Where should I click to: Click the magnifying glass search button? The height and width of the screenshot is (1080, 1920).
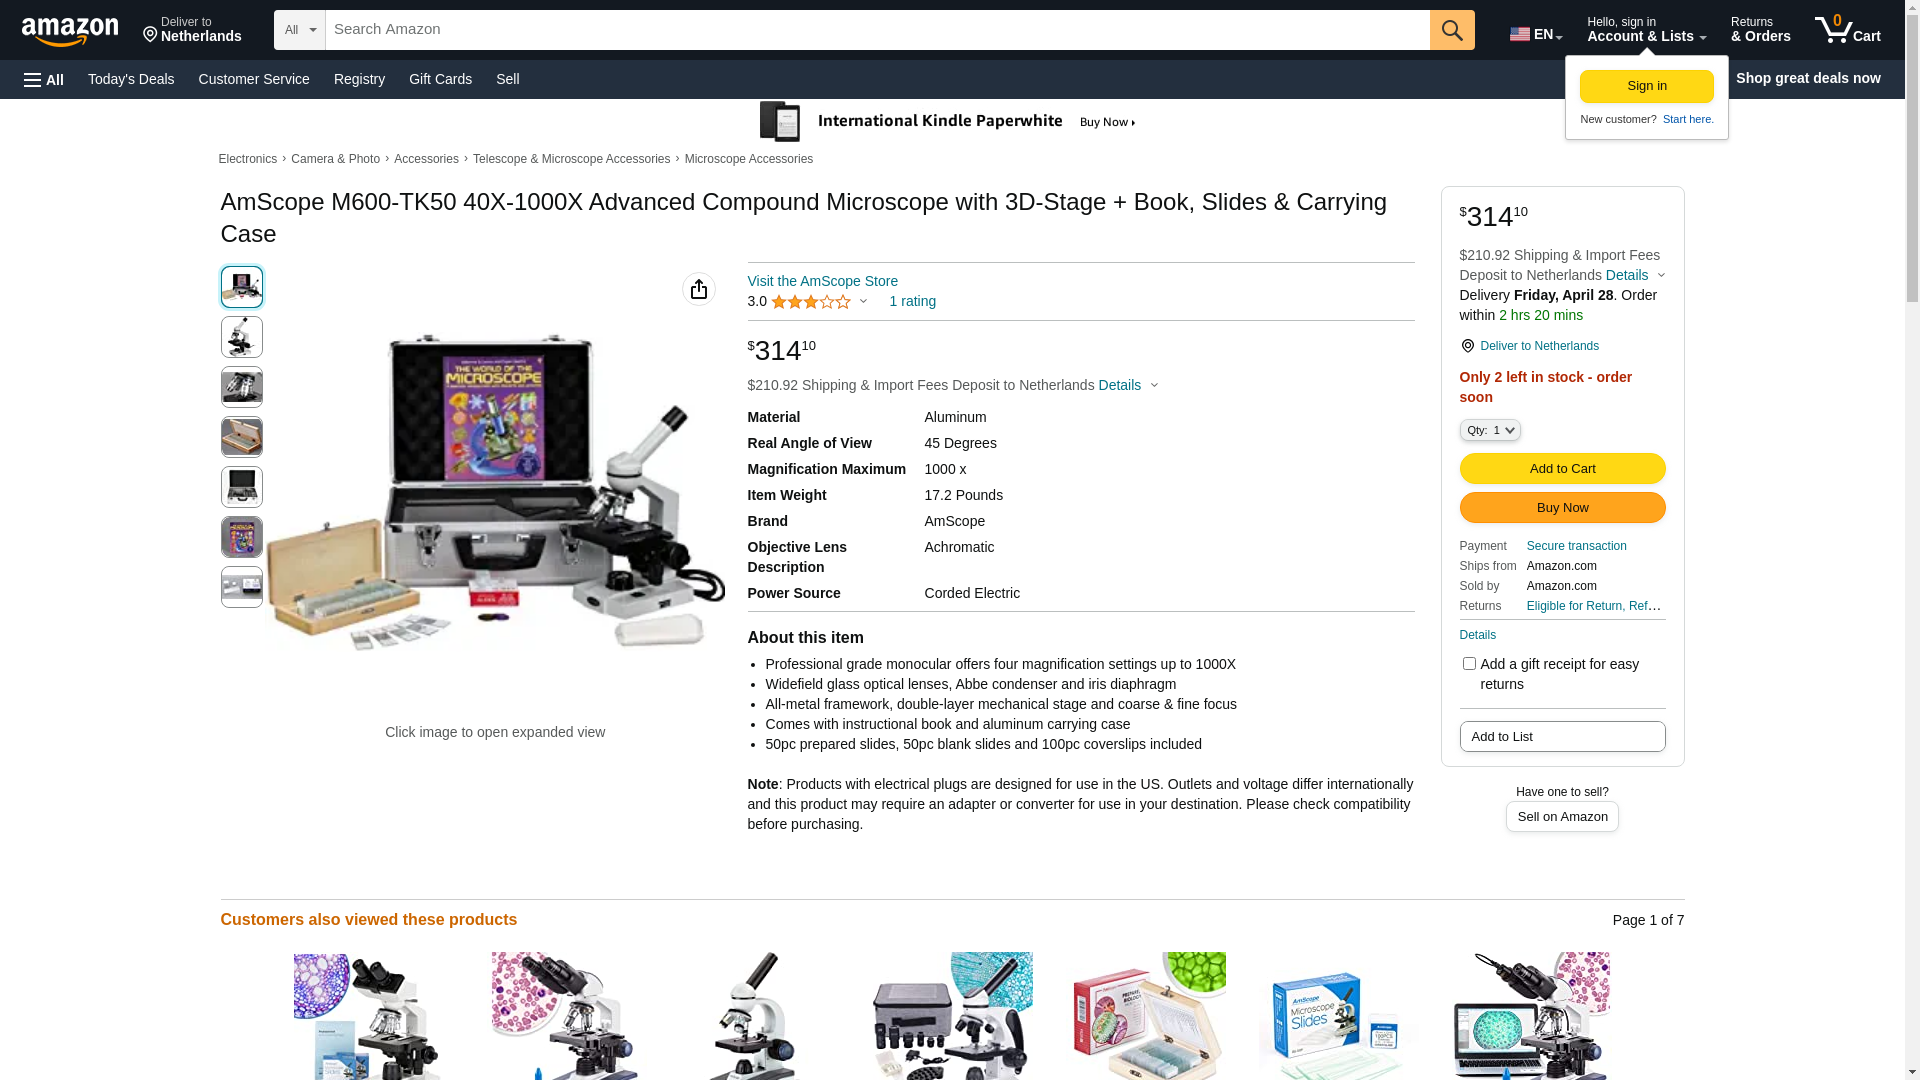(x=1452, y=30)
